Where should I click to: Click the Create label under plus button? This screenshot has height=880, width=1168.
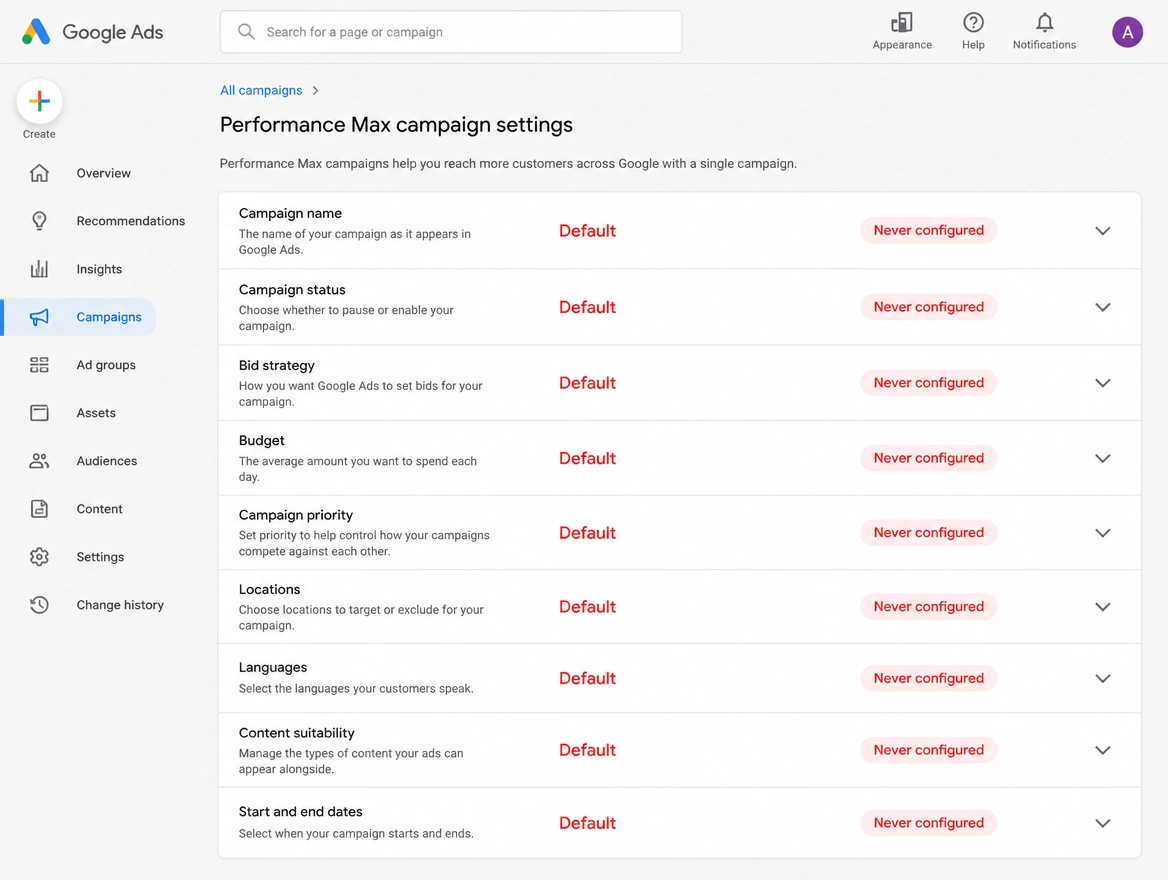pyautogui.click(x=39, y=134)
